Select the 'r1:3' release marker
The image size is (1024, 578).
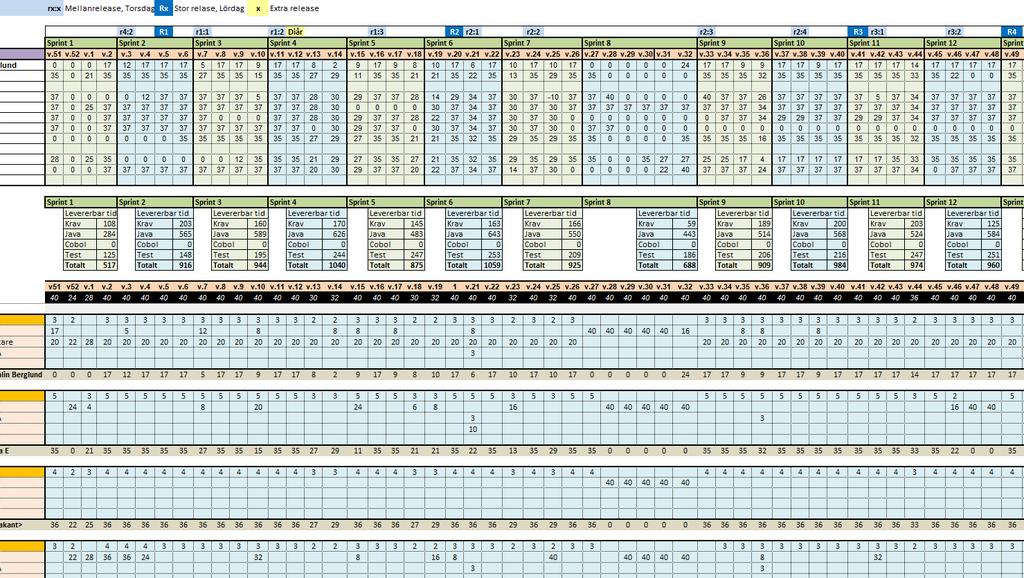pyautogui.click(x=377, y=31)
